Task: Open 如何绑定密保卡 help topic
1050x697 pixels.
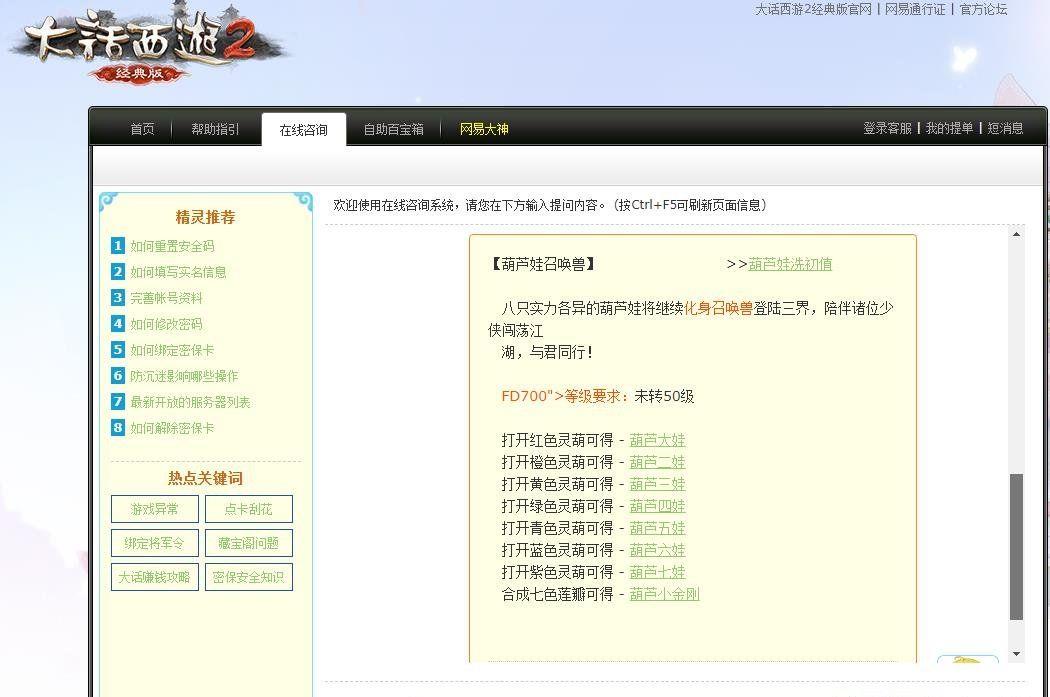Action: 172,351
